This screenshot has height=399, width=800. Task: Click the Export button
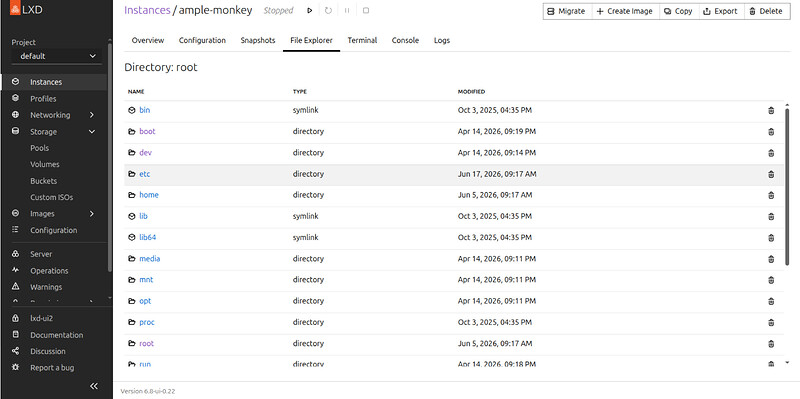click(x=720, y=11)
